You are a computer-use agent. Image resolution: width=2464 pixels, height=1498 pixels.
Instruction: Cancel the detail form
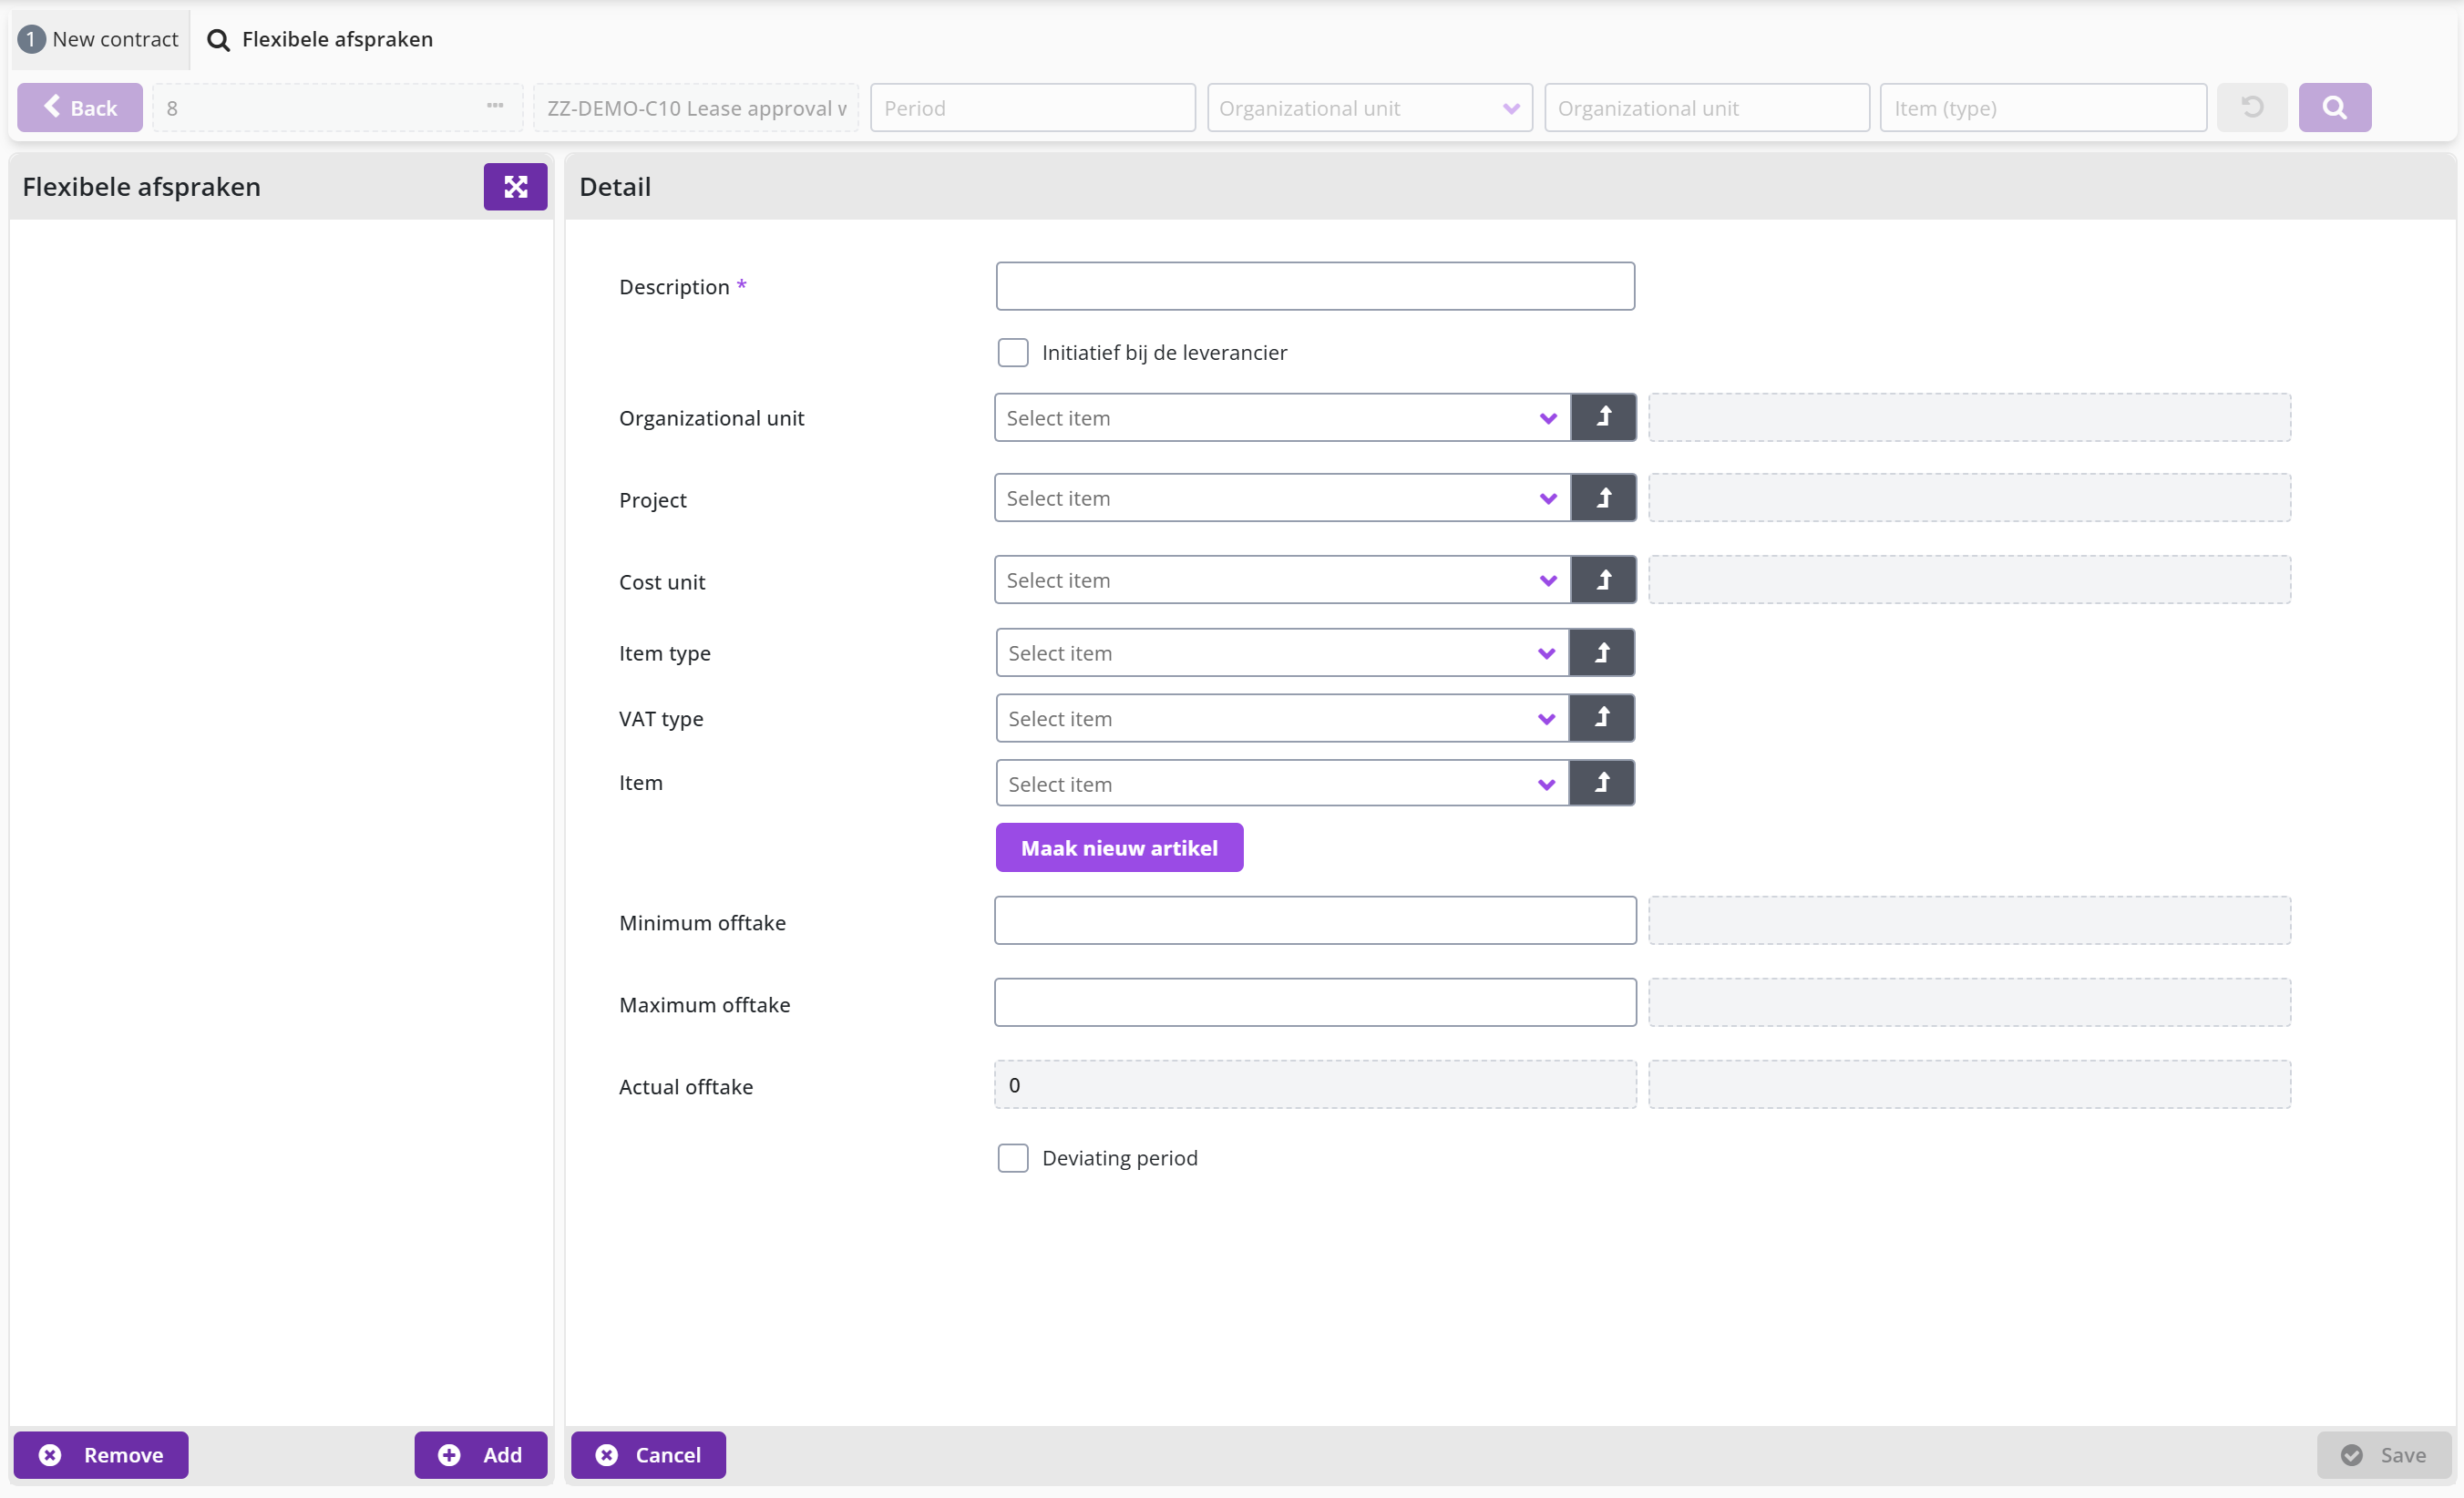tap(648, 1454)
